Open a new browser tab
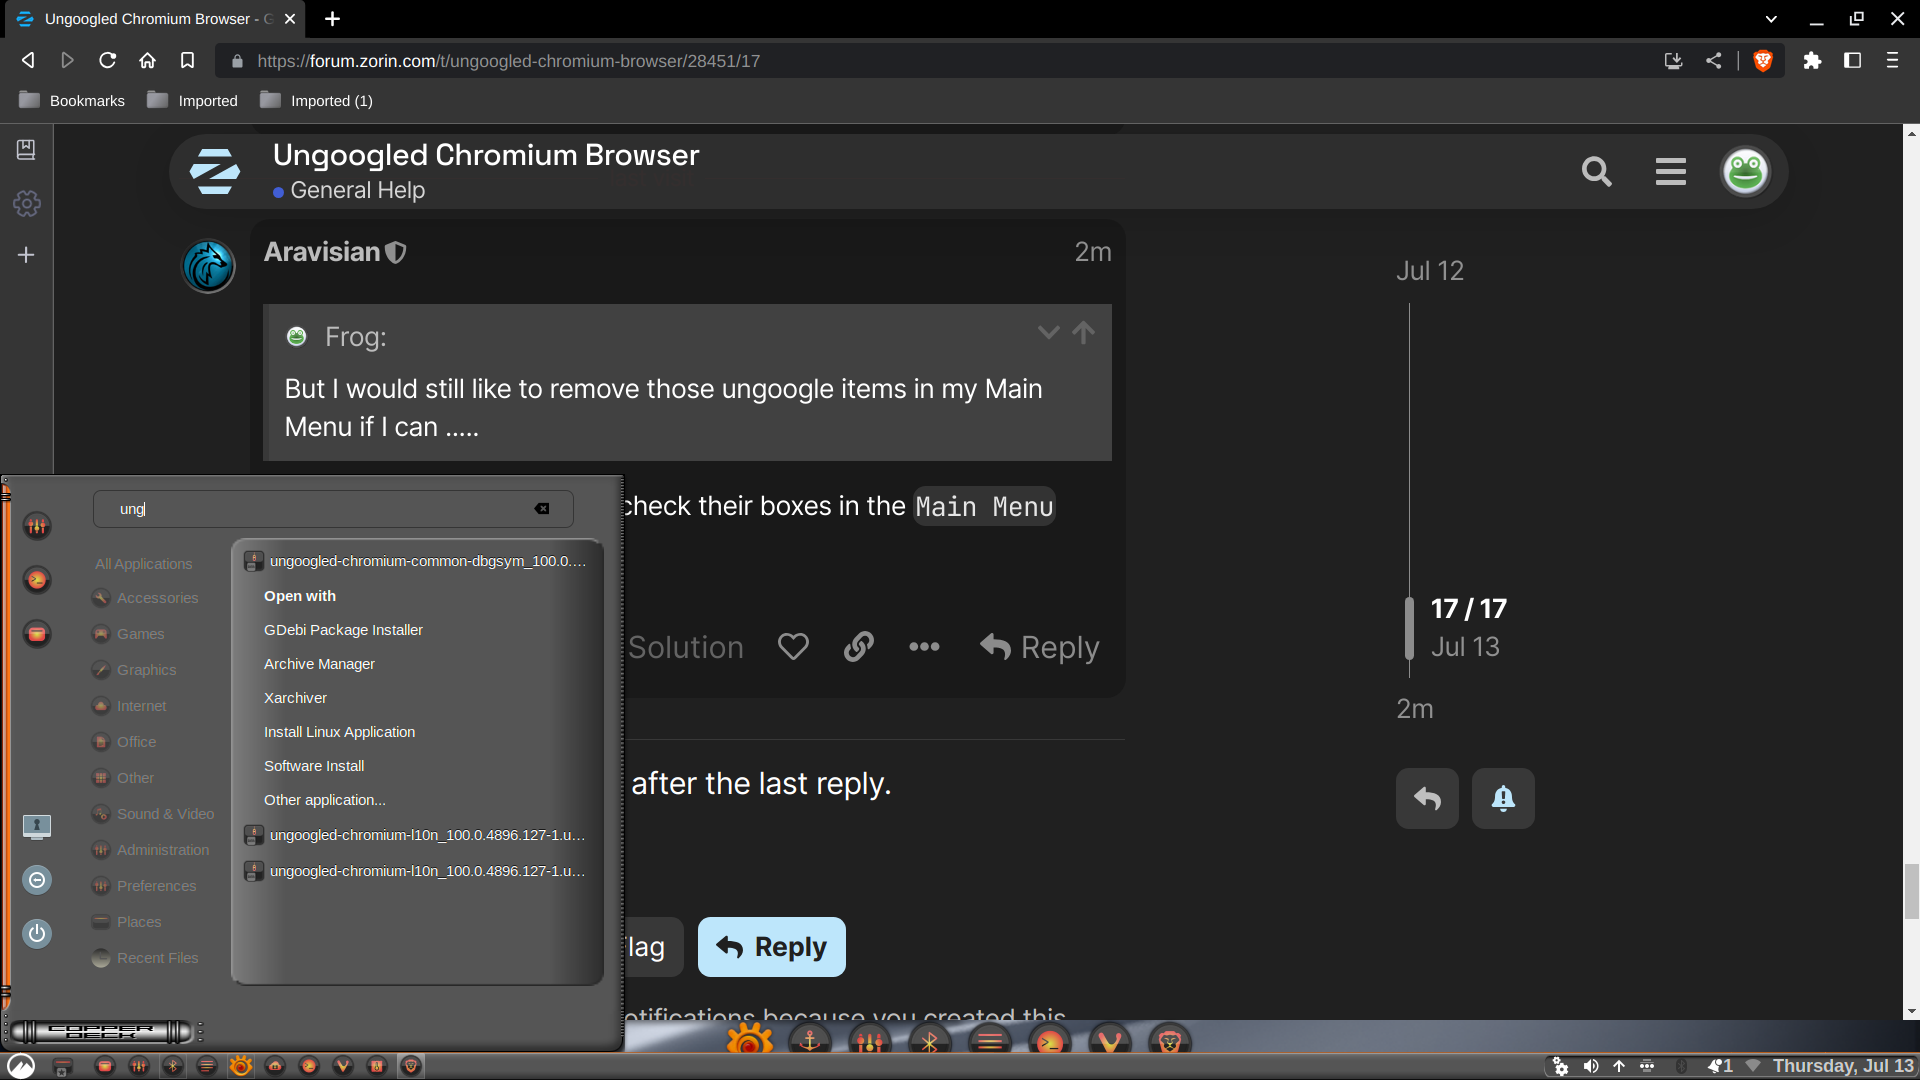This screenshot has height=1080, width=1920. tap(333, 19)
